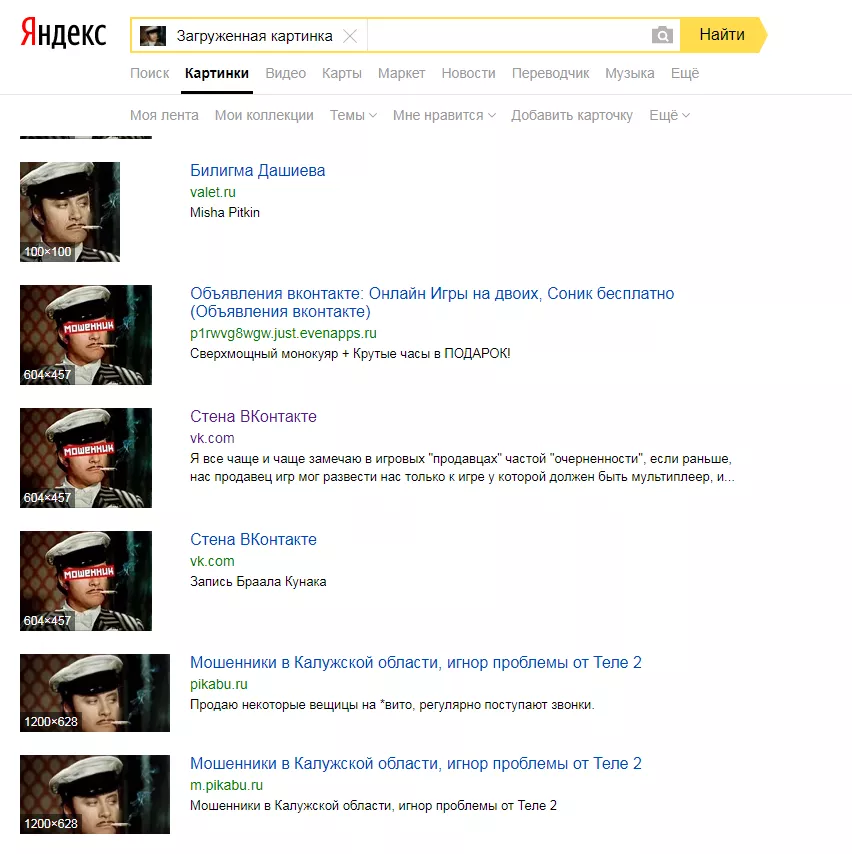Click the Misha Pitkin description text
The height and width of the screenshot is (854, 852).
[x=224, y=213]
